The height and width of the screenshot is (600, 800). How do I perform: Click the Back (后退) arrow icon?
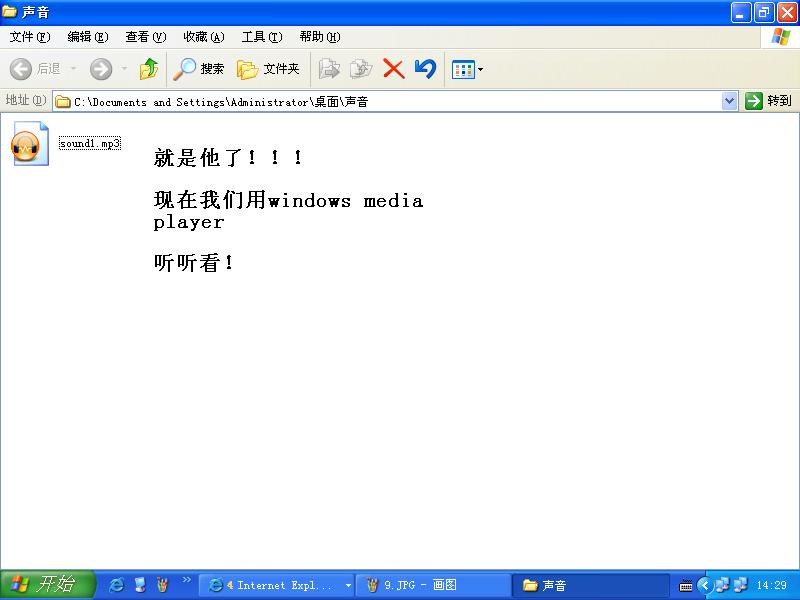(x=21, y=69)
